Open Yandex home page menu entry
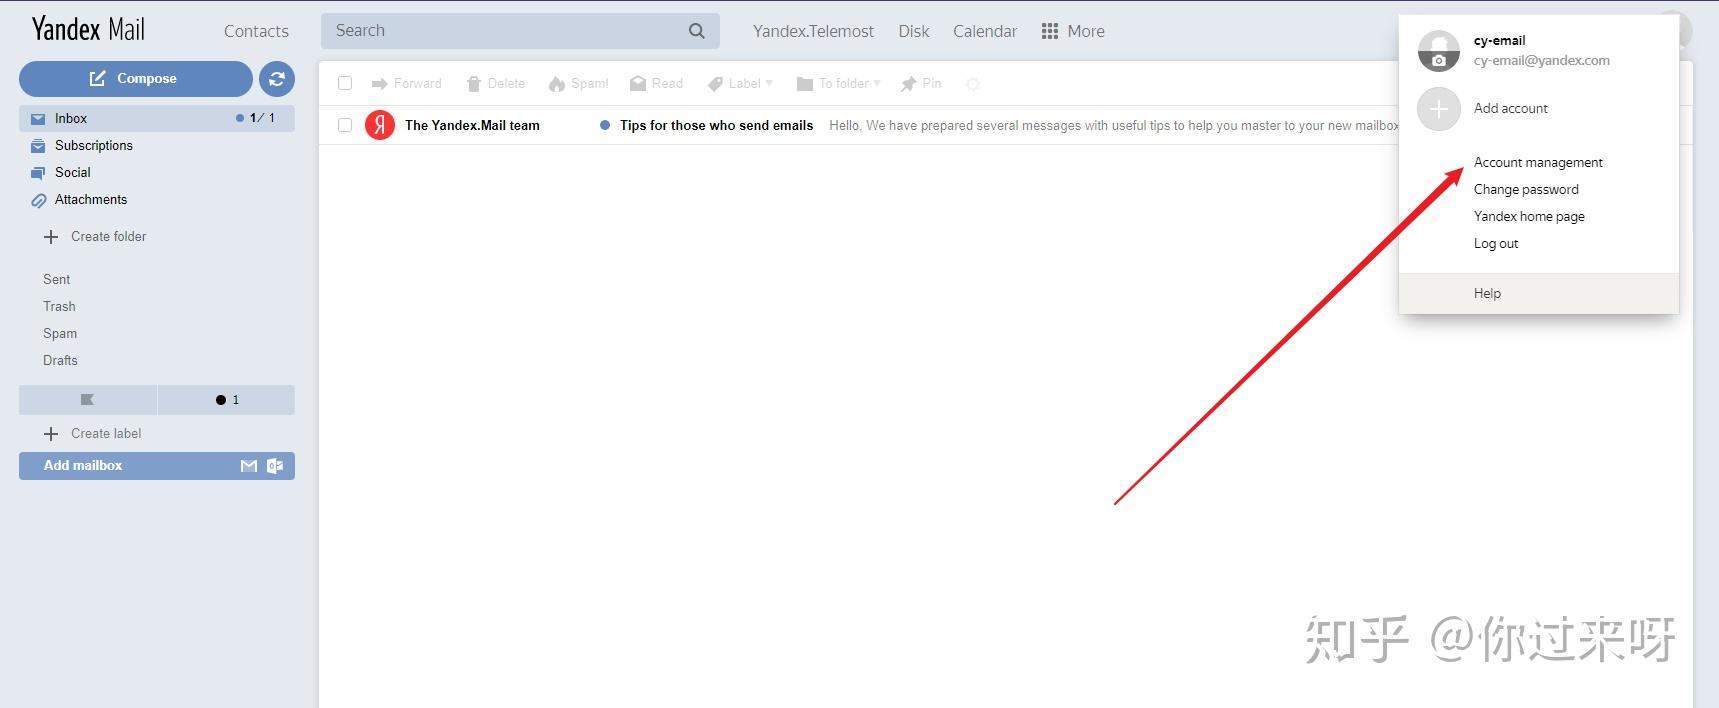This screenshot has height=708, width=1719. click(x=1529, y=216)
